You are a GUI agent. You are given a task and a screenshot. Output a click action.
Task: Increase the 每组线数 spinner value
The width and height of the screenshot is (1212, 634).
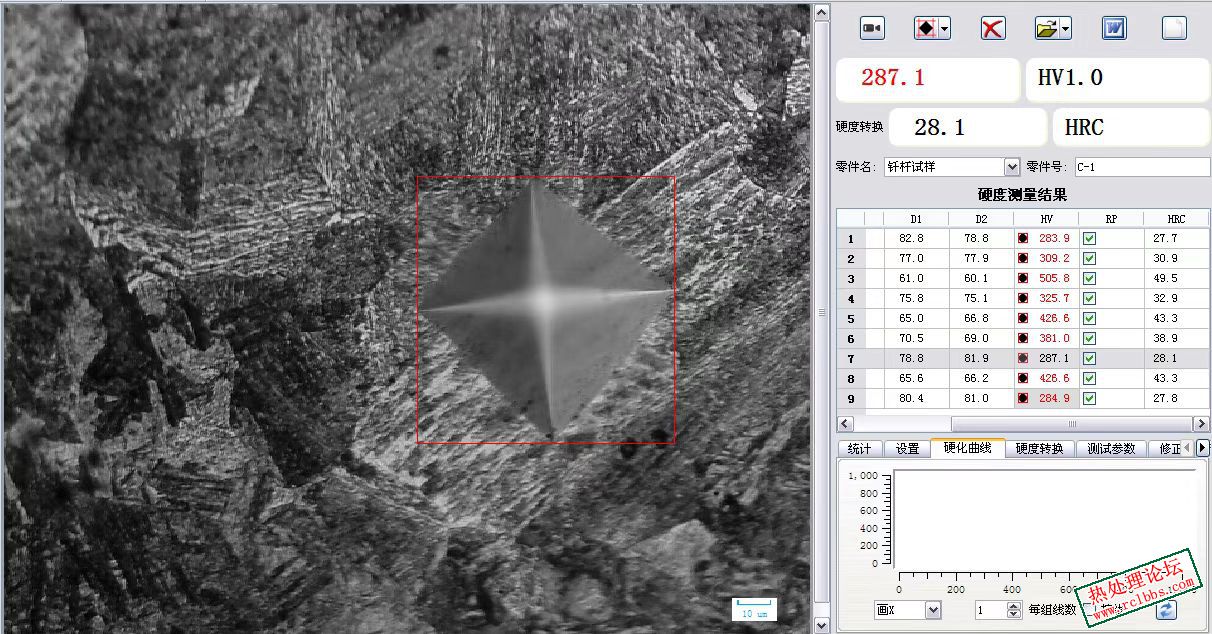click(x=1013, y=606)
